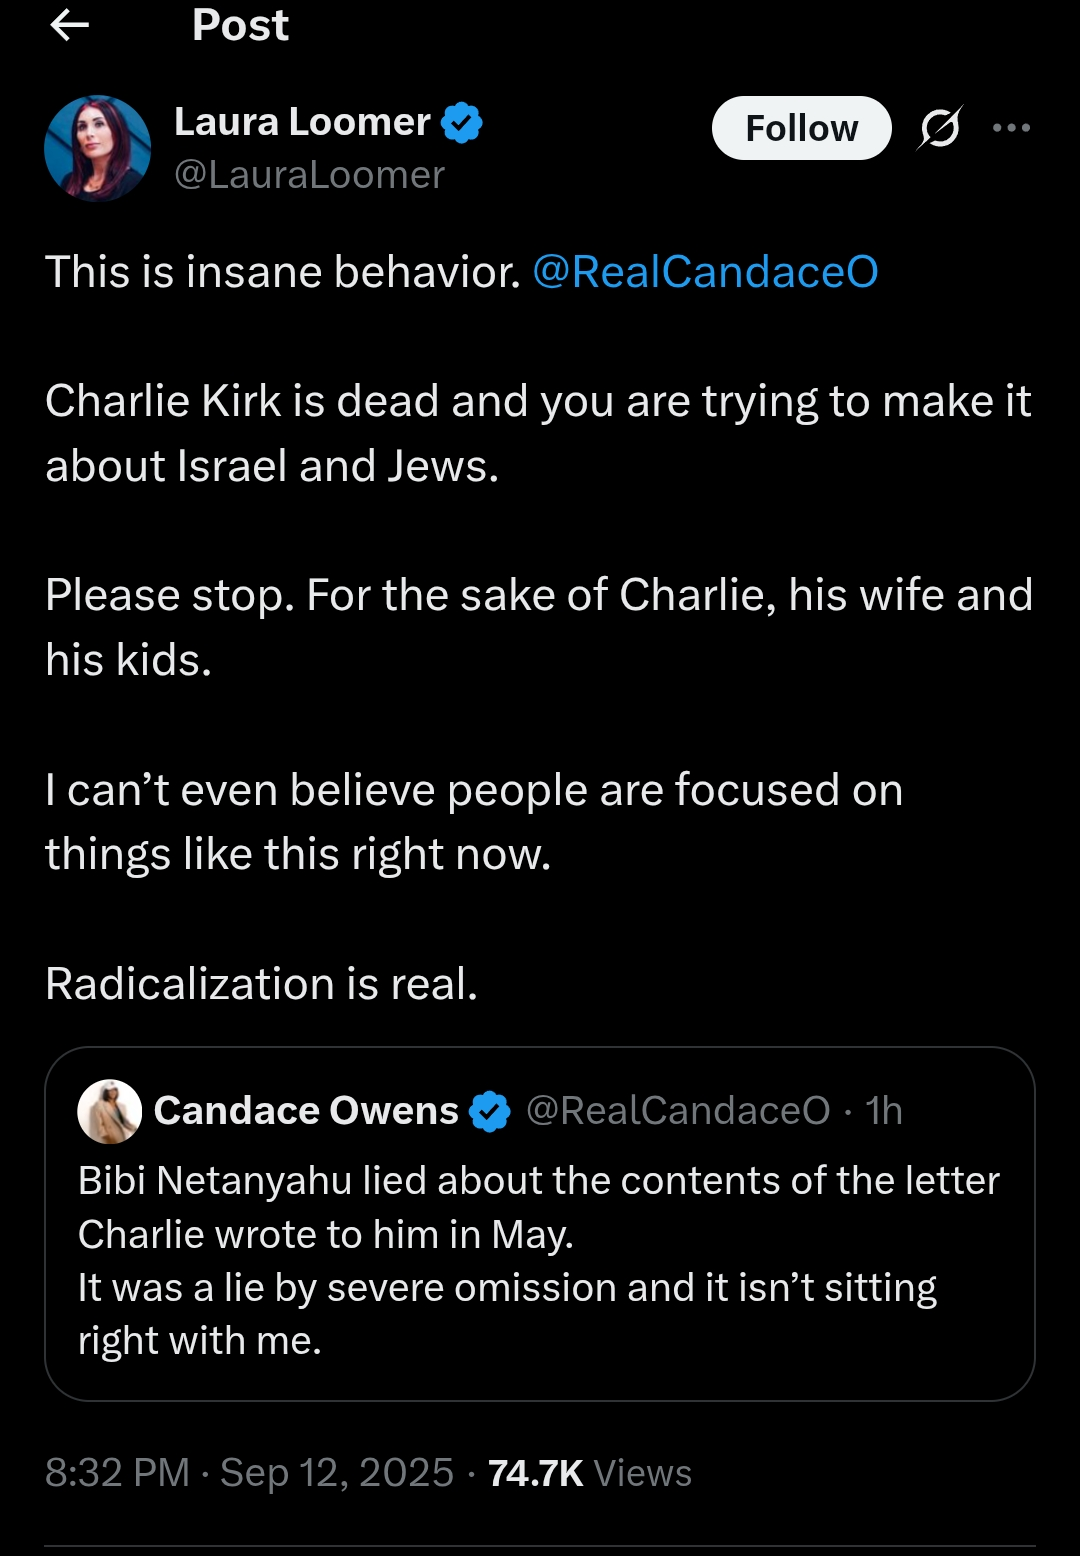Open Laura Loomer's profile picture
Image resolution: width=1080 pixels, height=1556 pixels.
click(97, 149)
